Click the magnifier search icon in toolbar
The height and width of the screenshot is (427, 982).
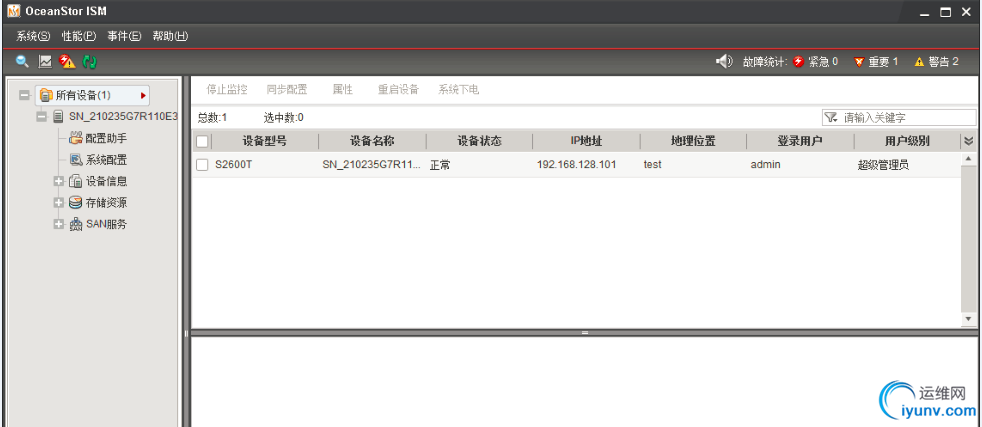pos(23,61)
